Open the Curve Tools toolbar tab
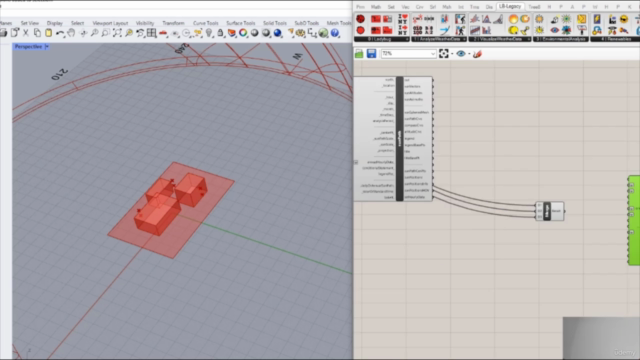Viewport: 640px width, 360px height. 206,23
